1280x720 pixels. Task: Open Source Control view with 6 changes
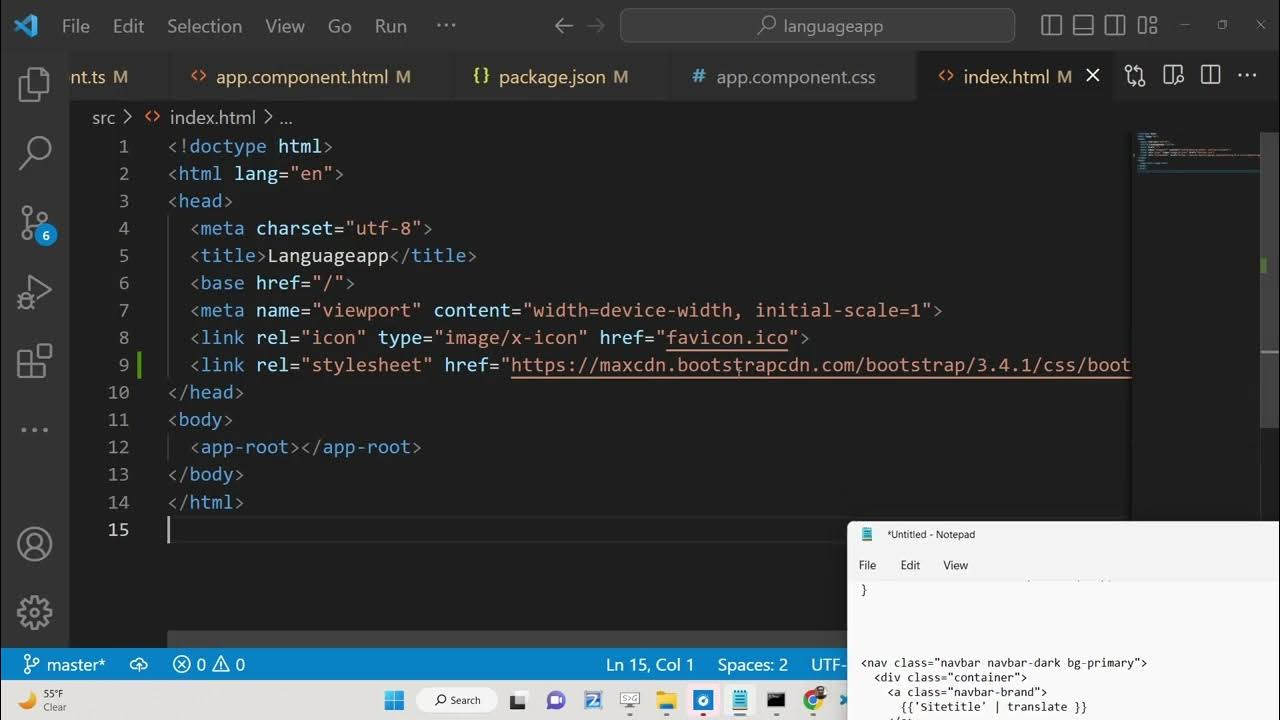[34, 223]
